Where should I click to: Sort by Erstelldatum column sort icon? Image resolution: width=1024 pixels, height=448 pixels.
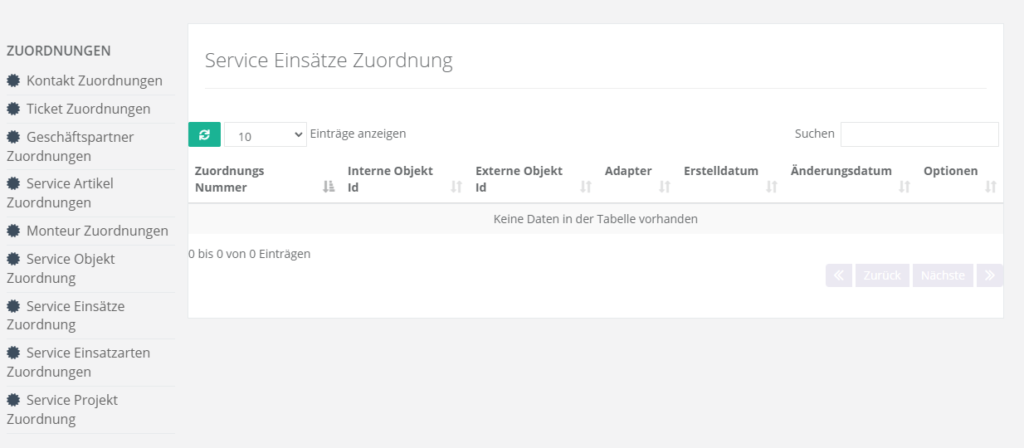click(x=771, y=187)
